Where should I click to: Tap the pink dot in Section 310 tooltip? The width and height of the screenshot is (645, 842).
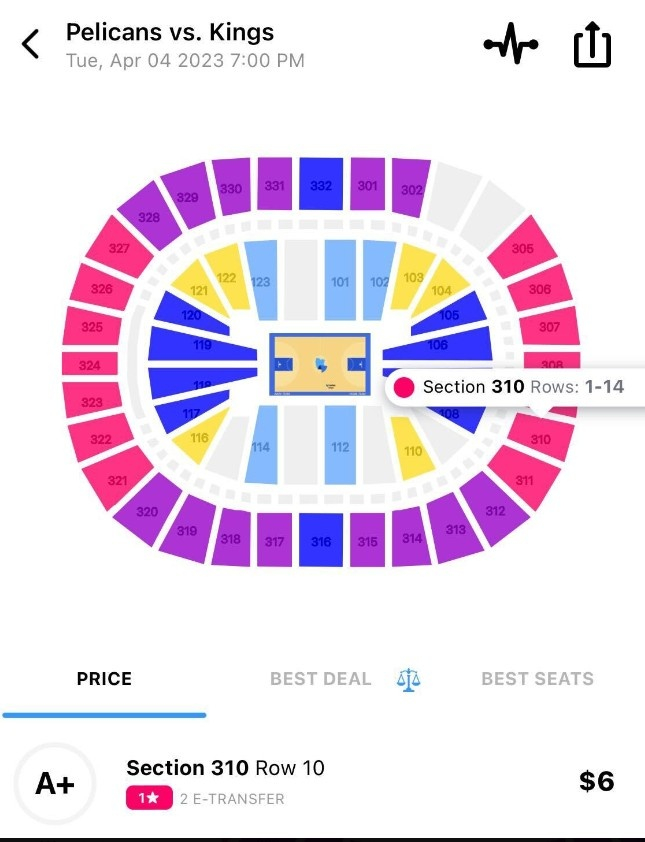click(404, 387)
